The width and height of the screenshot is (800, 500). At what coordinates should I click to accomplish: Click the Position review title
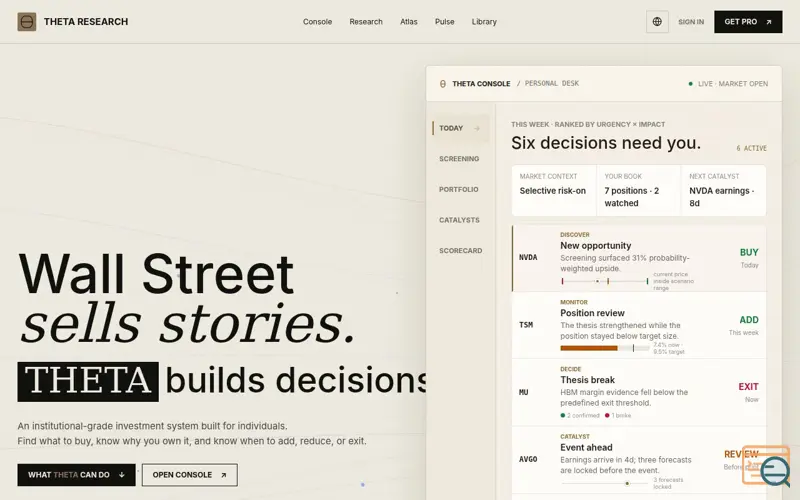(592, 313)
